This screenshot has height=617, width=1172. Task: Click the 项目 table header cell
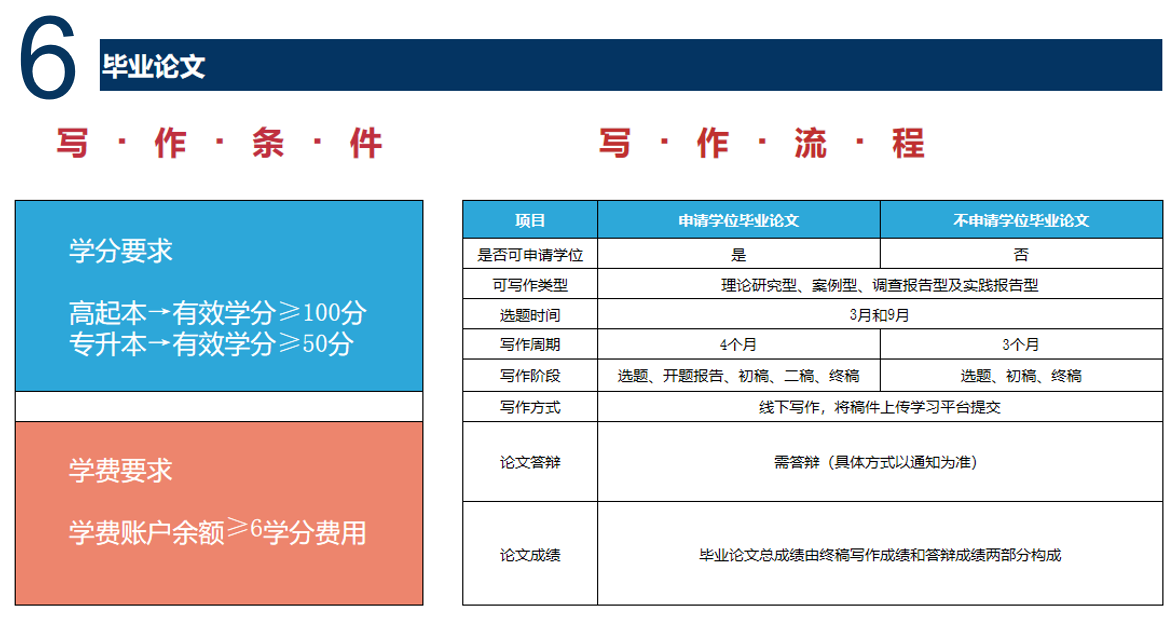tap(530, 220)
